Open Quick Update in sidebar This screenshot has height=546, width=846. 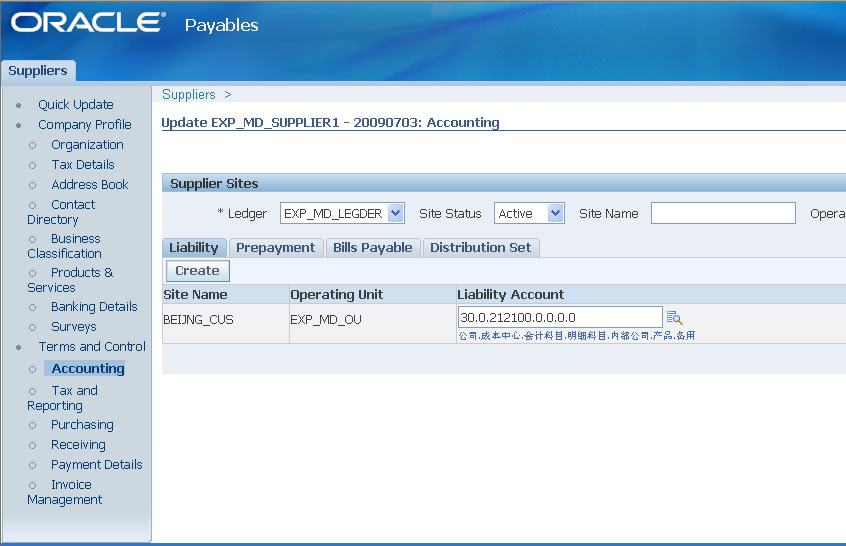(76, 105)
